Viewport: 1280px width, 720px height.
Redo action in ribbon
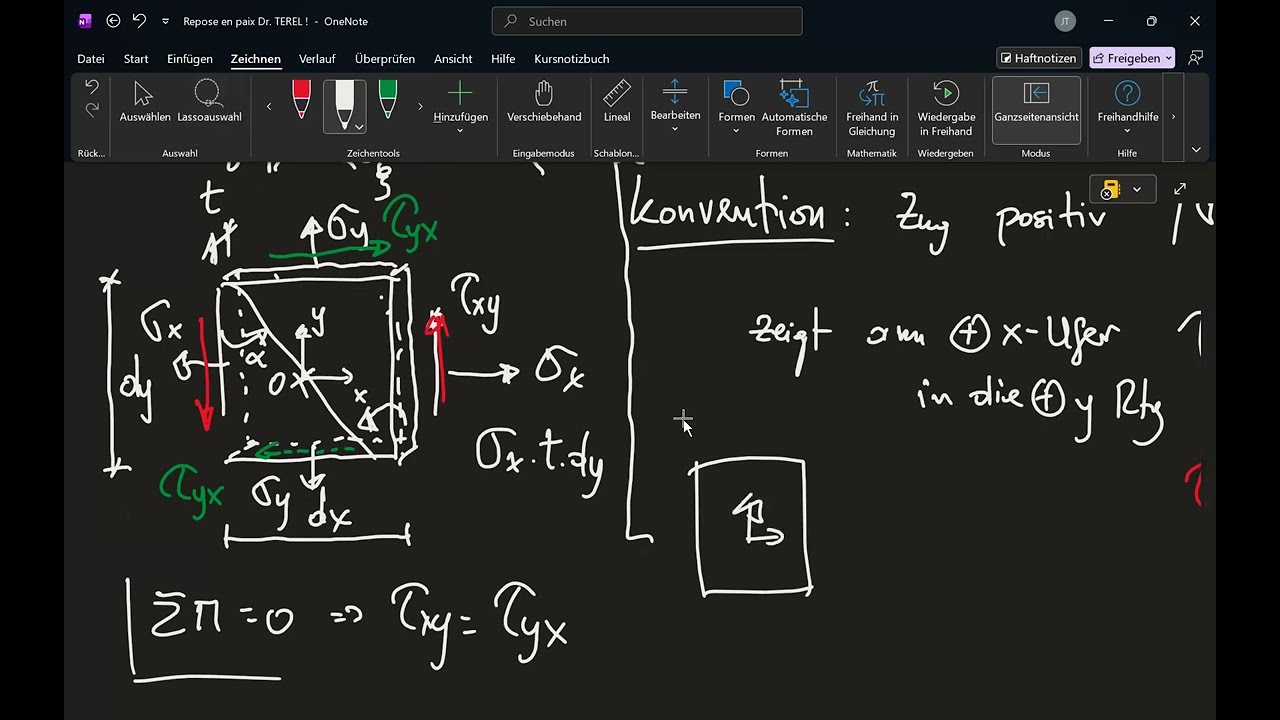click(92, 110)
